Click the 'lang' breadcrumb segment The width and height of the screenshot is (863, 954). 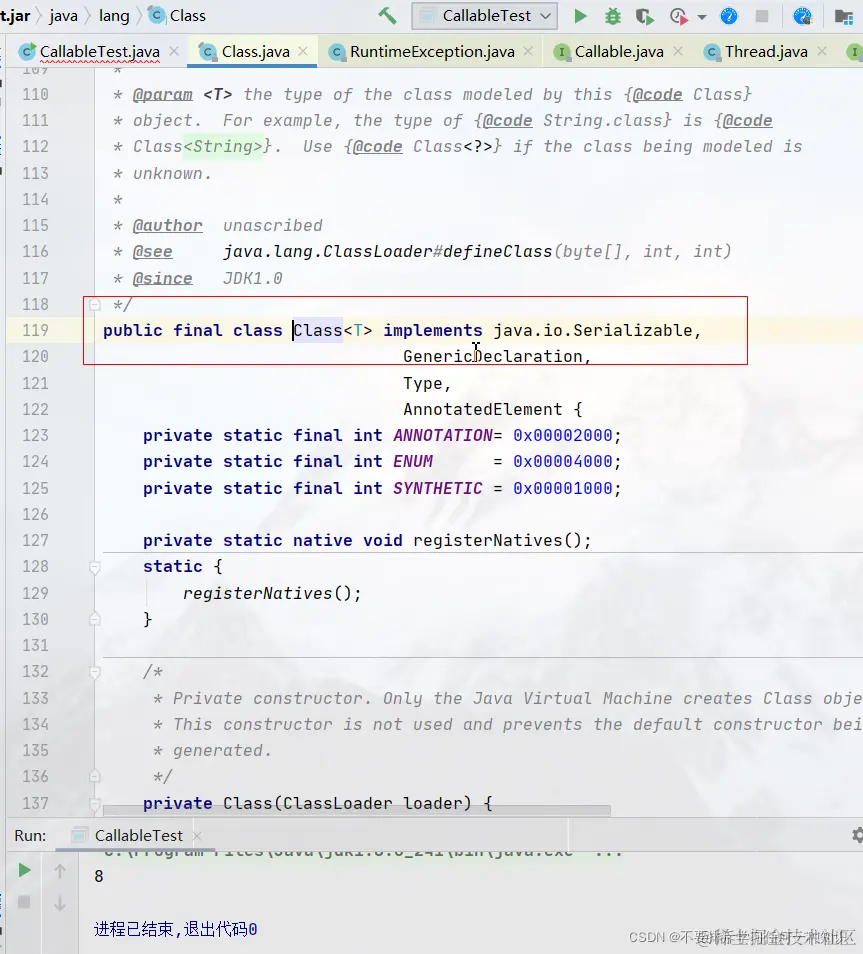pyautogui.click(x=114, y=16)
